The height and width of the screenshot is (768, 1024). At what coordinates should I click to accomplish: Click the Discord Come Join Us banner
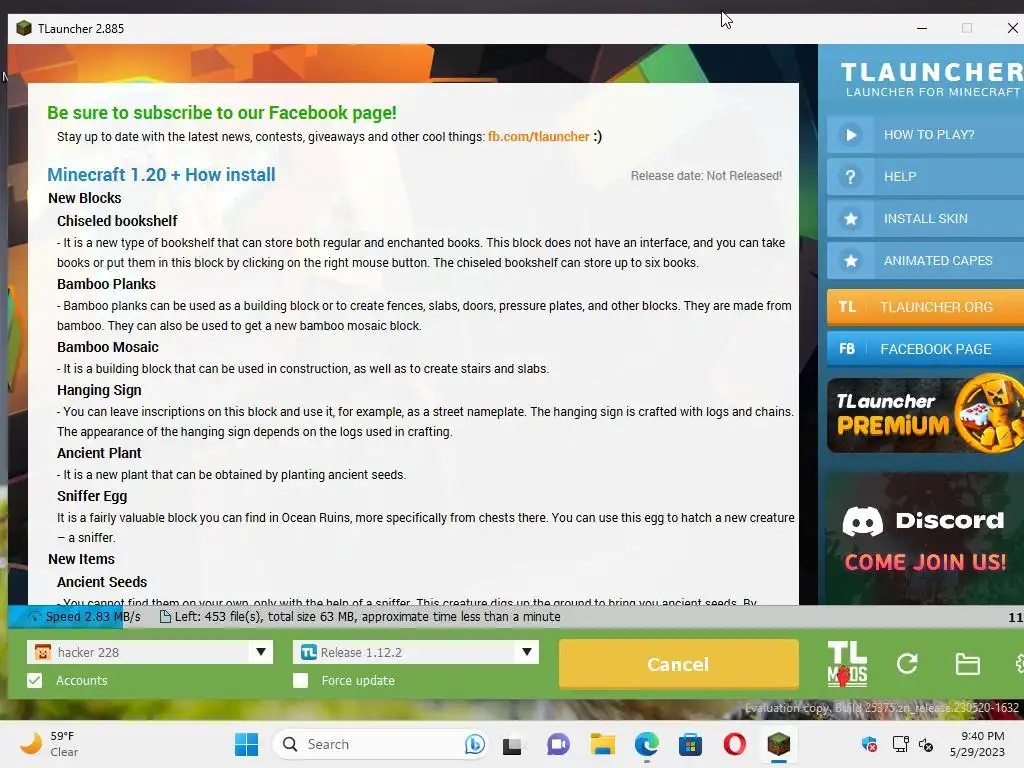925,539
